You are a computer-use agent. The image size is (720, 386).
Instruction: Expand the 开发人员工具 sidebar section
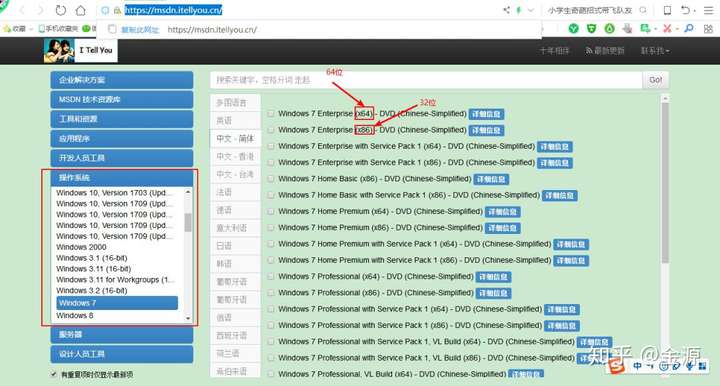[x=122, y=158]
